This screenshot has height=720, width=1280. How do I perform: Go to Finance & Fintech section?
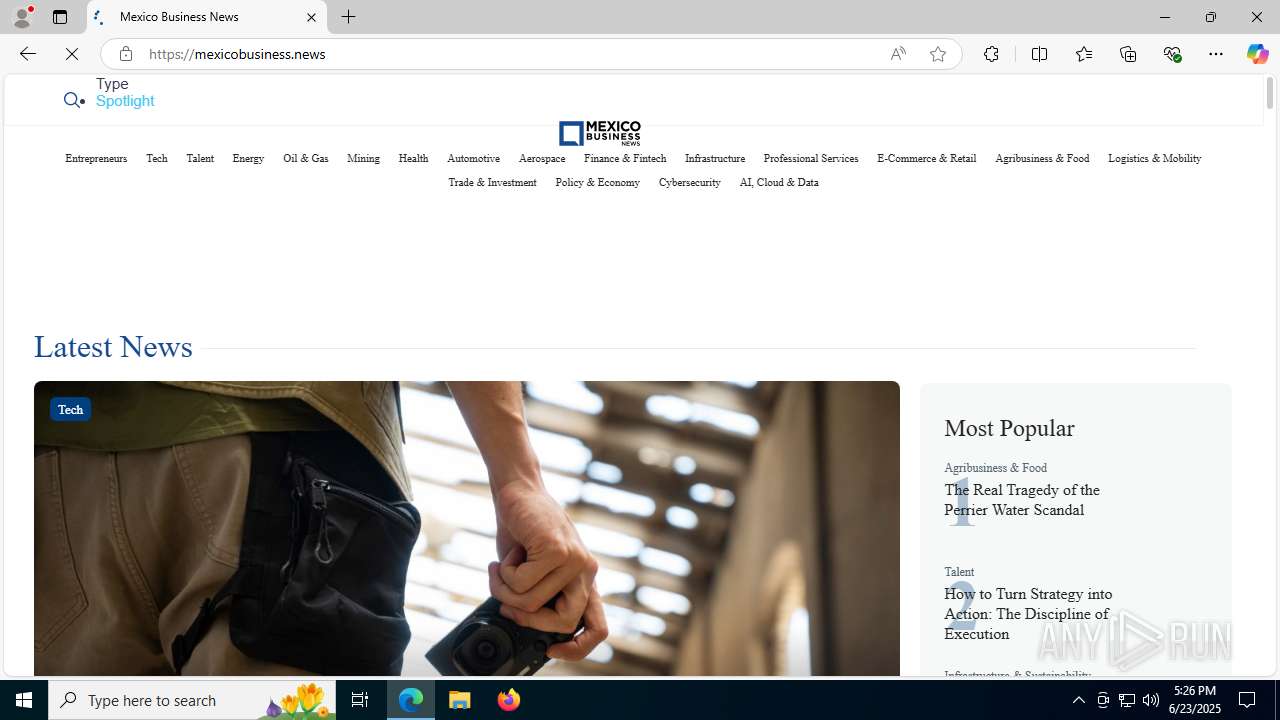coord(625,159)
